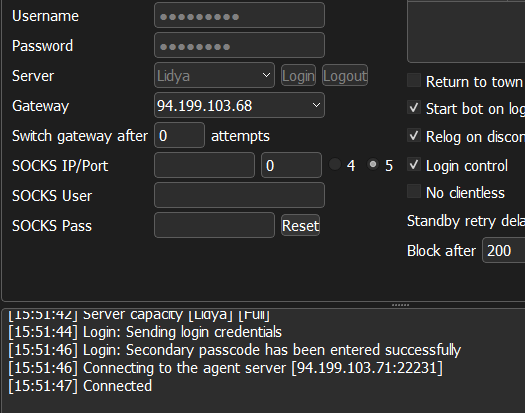Select SOCKS version 5 radio button
Image resolution: width=525 pixels, height=413 pixels.
[373, 164]
